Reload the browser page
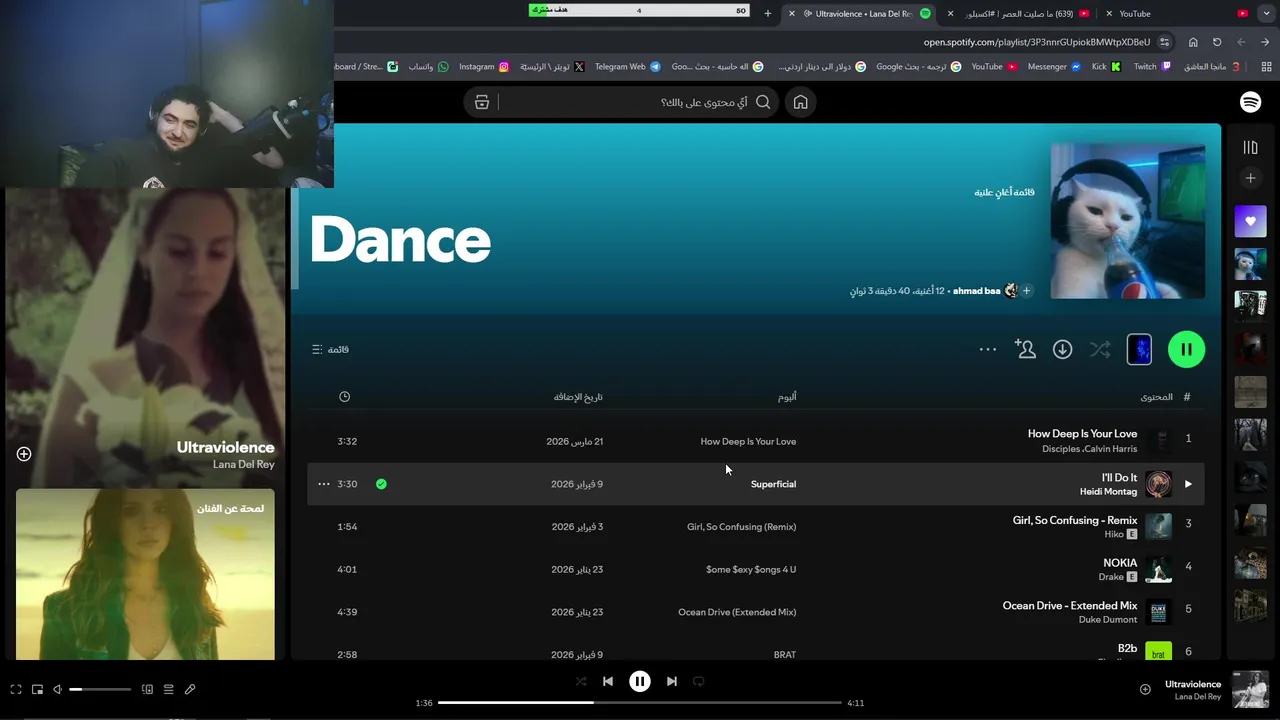Screen dimensions: 1280x720 tap(1217, 42)
